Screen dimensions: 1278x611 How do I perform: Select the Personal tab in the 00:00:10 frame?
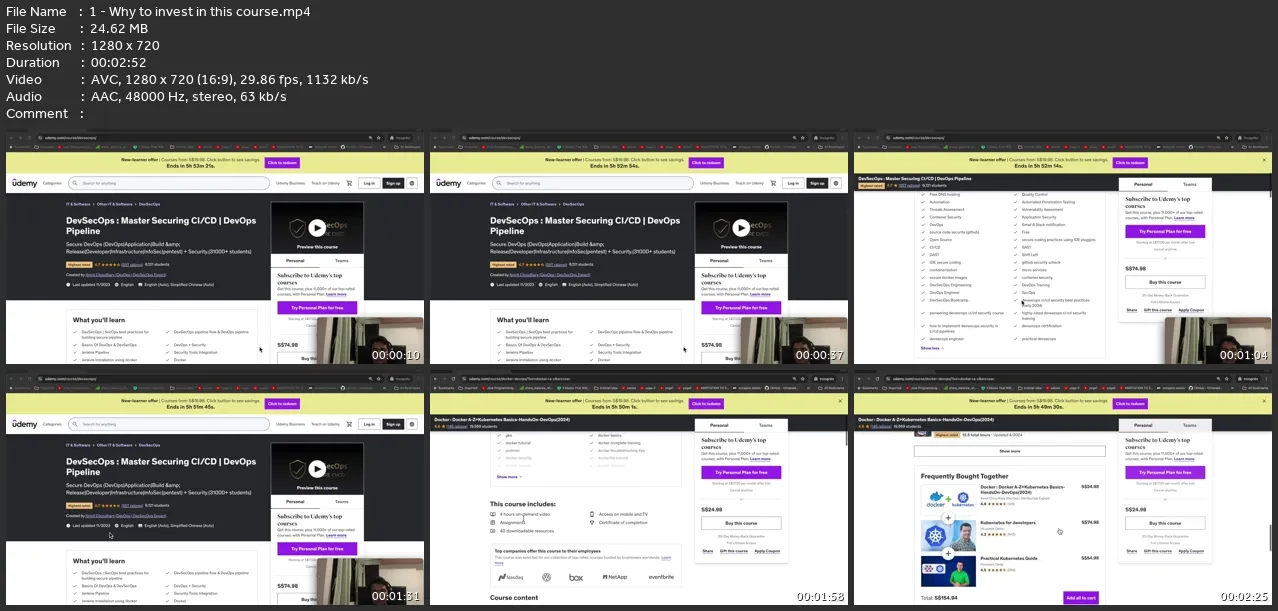295,260
